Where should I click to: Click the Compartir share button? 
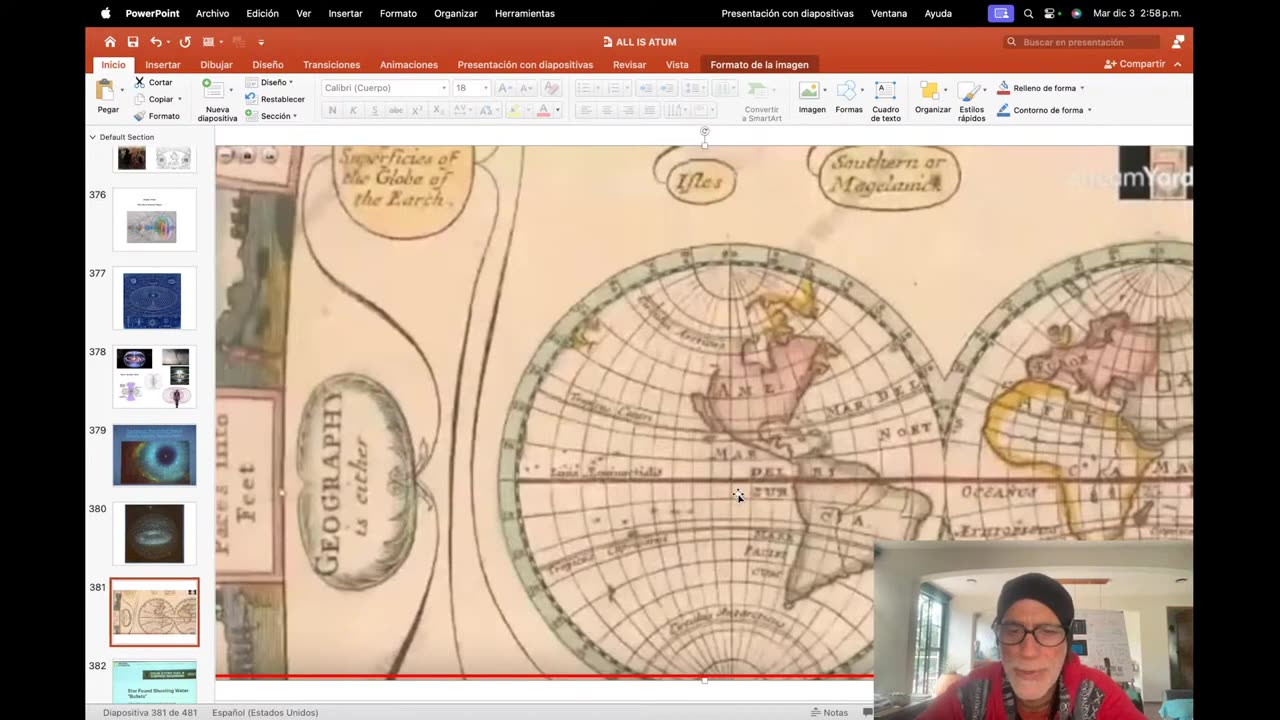coord(1135,64)
